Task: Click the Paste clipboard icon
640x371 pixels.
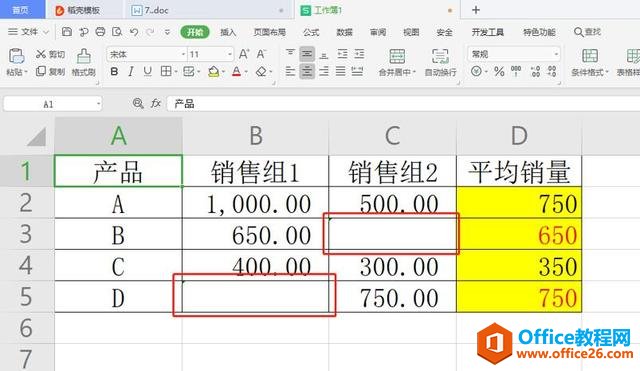Action: (16, 56)
